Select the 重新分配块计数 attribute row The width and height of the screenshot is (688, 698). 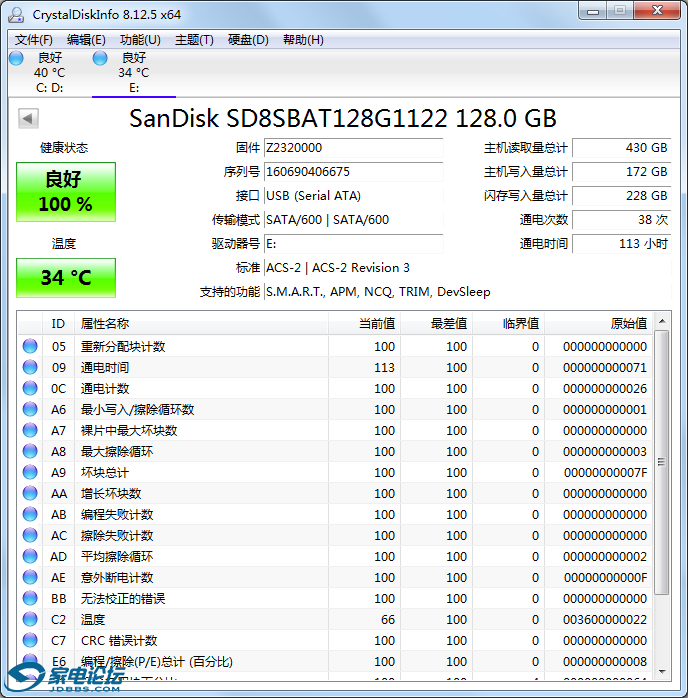[335, 346]
